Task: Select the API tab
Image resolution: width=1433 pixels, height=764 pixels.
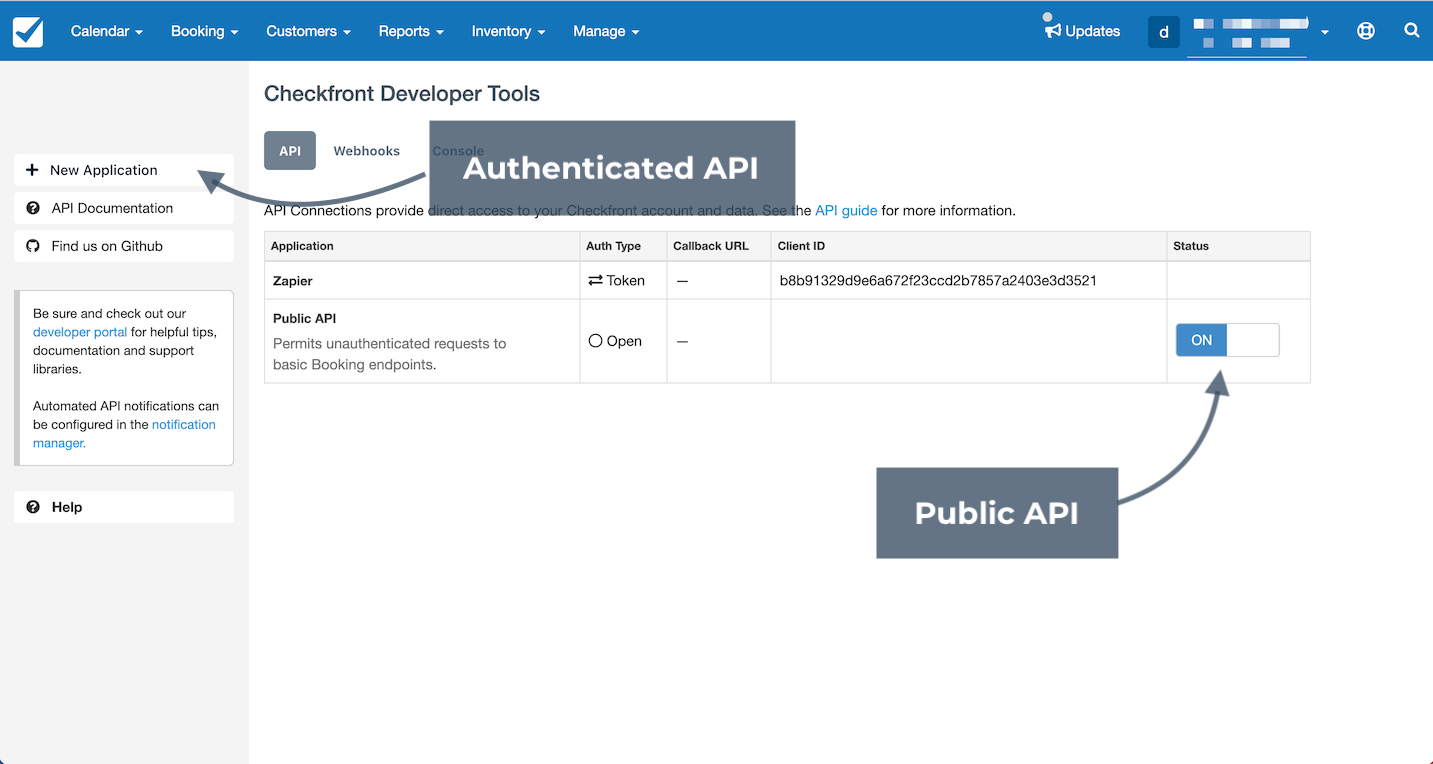Action: point(290,151)
